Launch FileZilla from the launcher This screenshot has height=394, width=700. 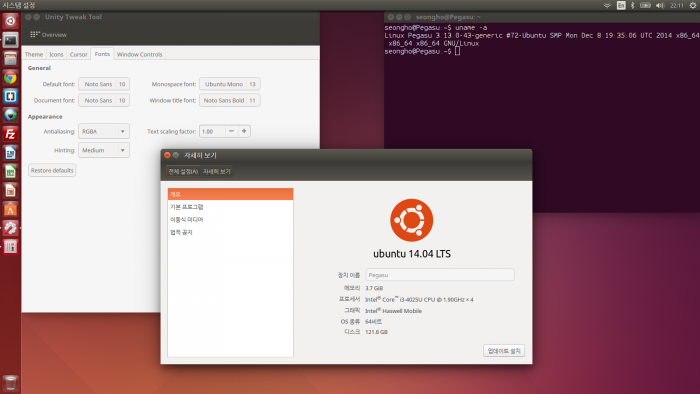(10, 134)
